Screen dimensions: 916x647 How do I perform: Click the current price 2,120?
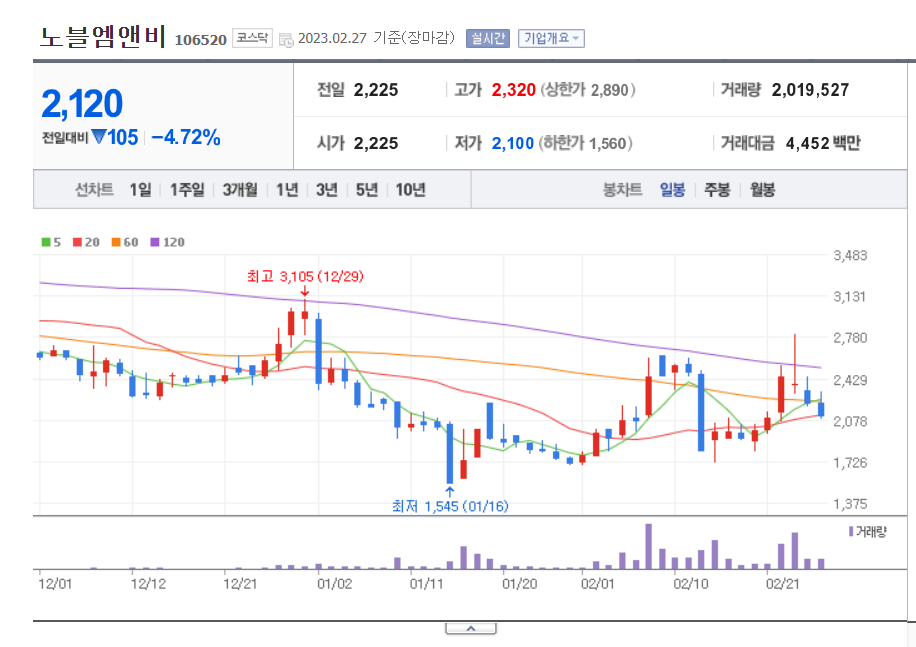(x=82, y=104)
